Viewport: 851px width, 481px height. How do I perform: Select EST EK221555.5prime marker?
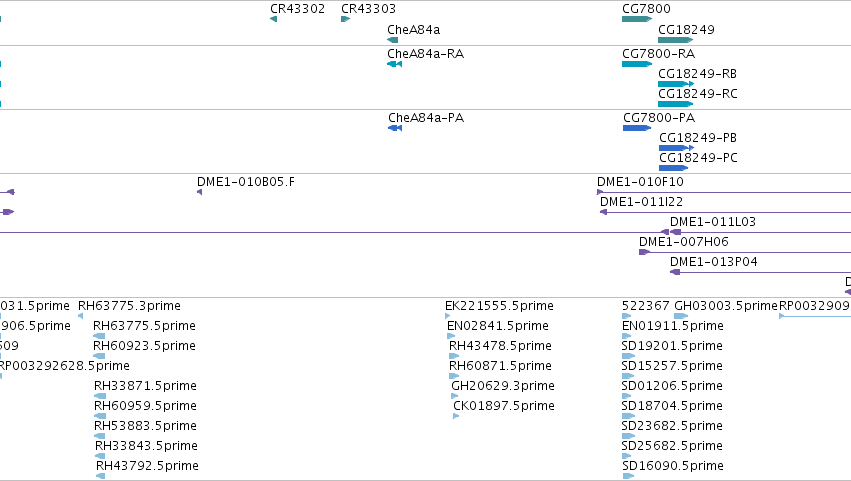point(448,316)
